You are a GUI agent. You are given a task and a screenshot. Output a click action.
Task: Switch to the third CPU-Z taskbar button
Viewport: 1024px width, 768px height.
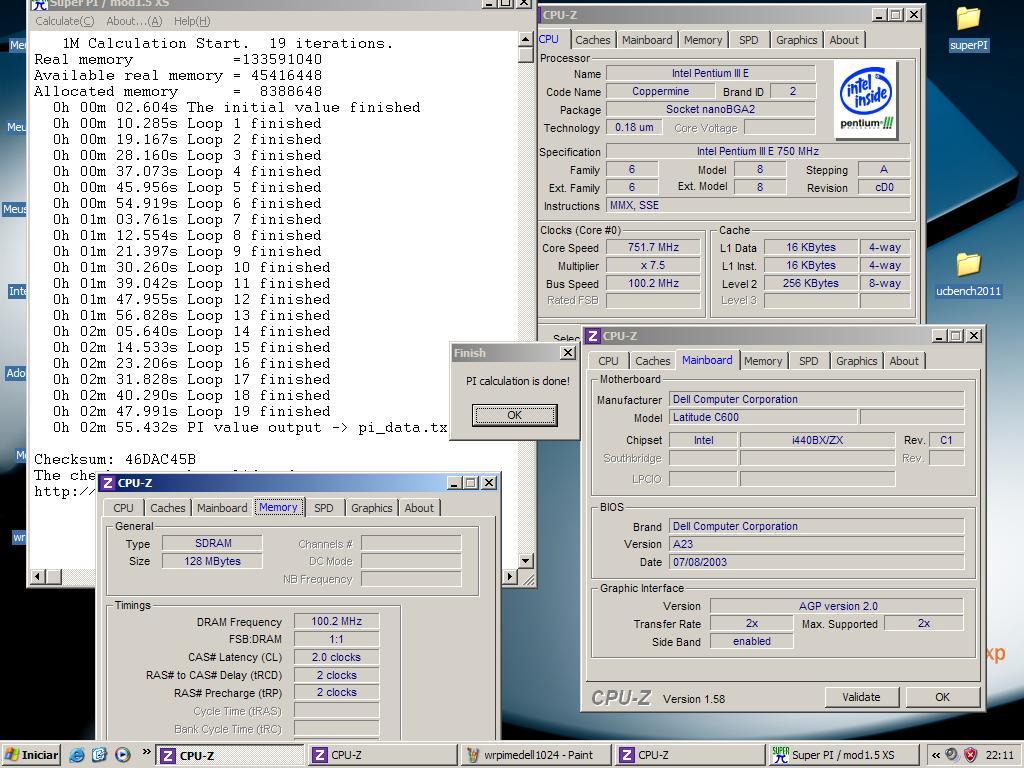[689, 755]
